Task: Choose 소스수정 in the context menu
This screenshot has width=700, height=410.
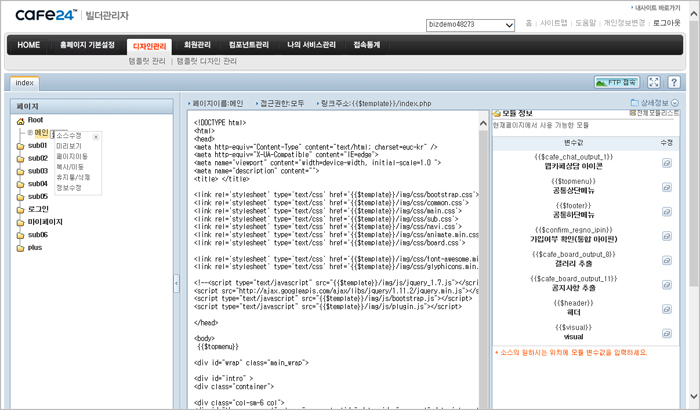Action: (x=69, y=135)
